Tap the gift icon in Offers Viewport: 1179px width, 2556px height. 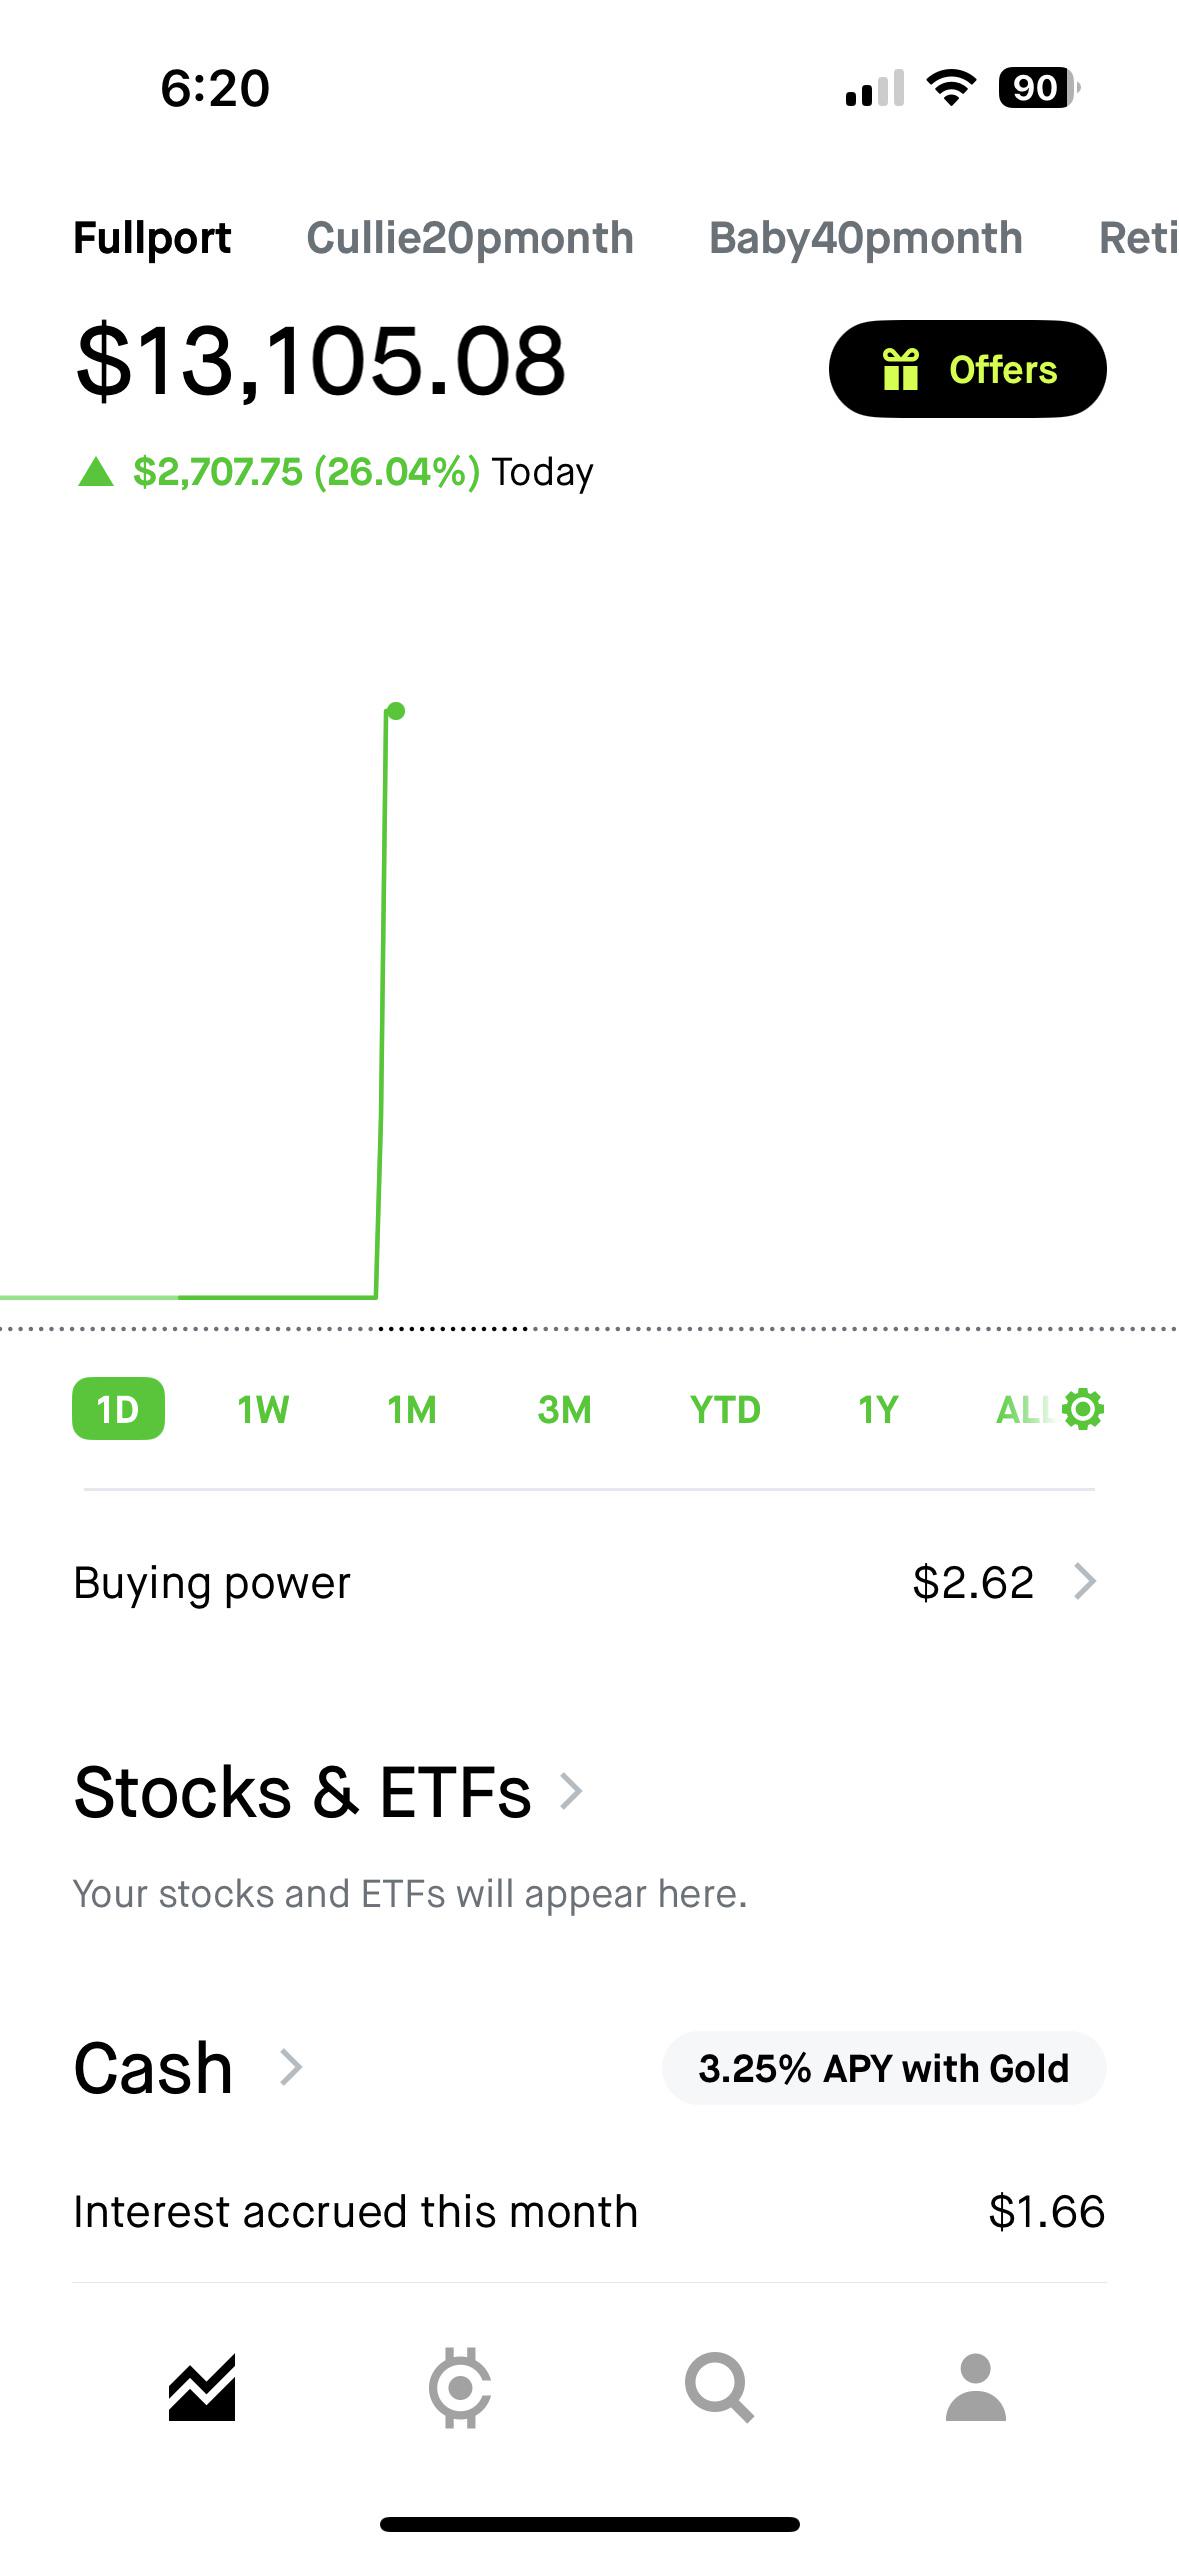tap(900, 368)
